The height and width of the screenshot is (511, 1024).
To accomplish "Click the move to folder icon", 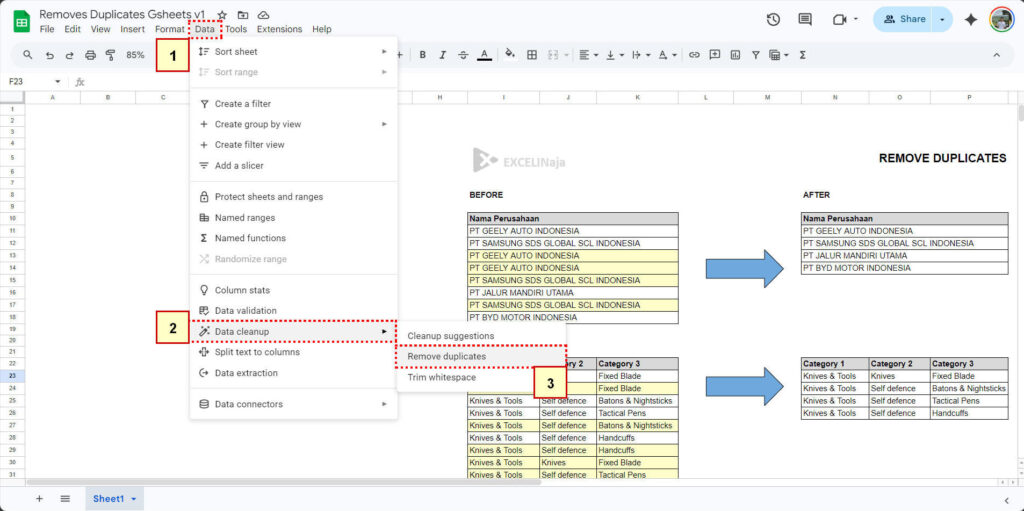I will tap(243, 15).
